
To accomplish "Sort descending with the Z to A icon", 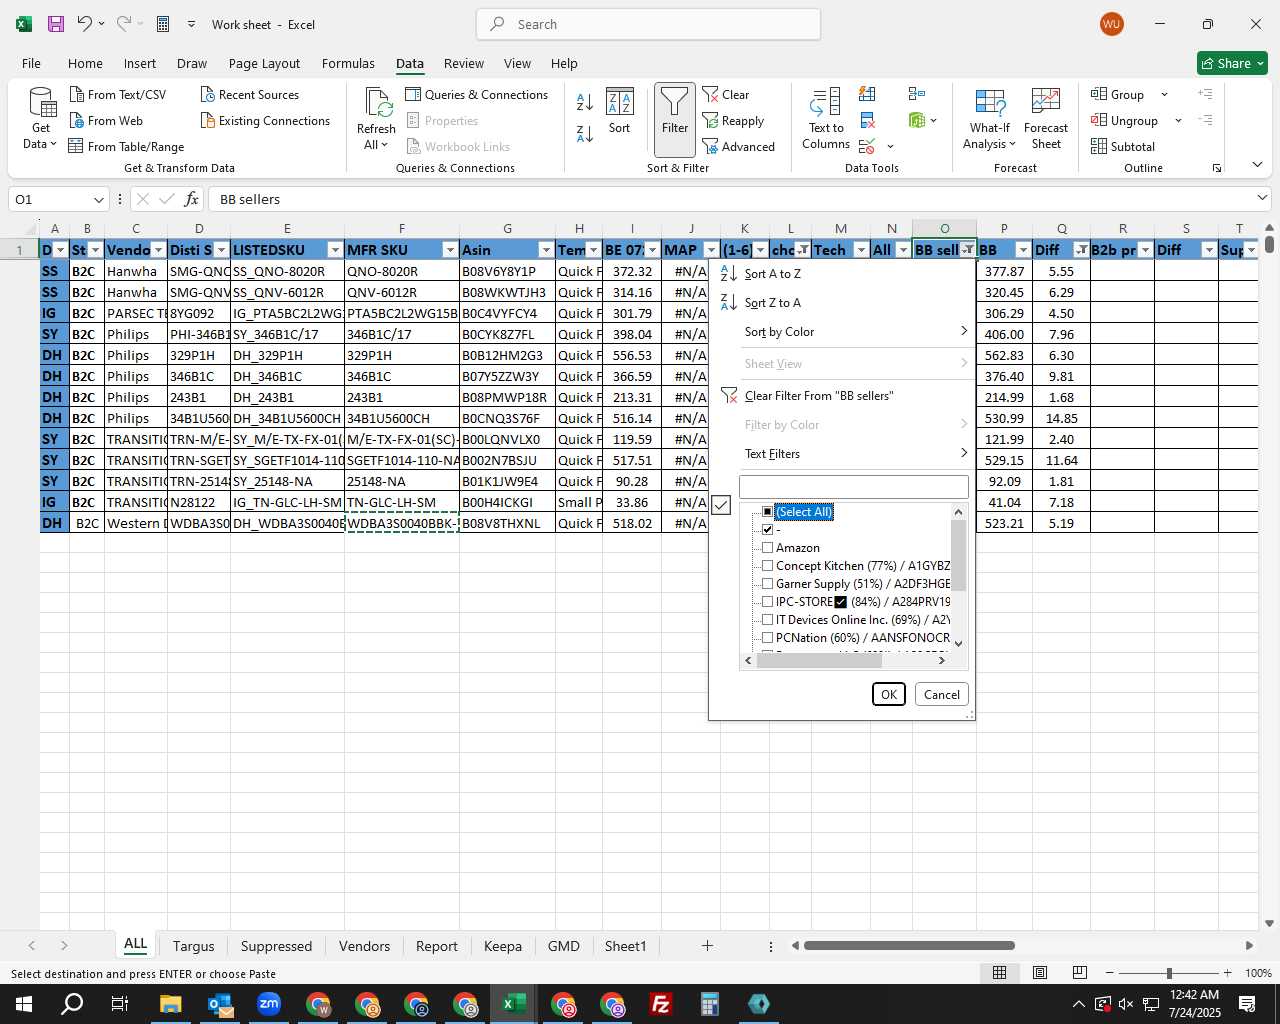I will (585, 133).
